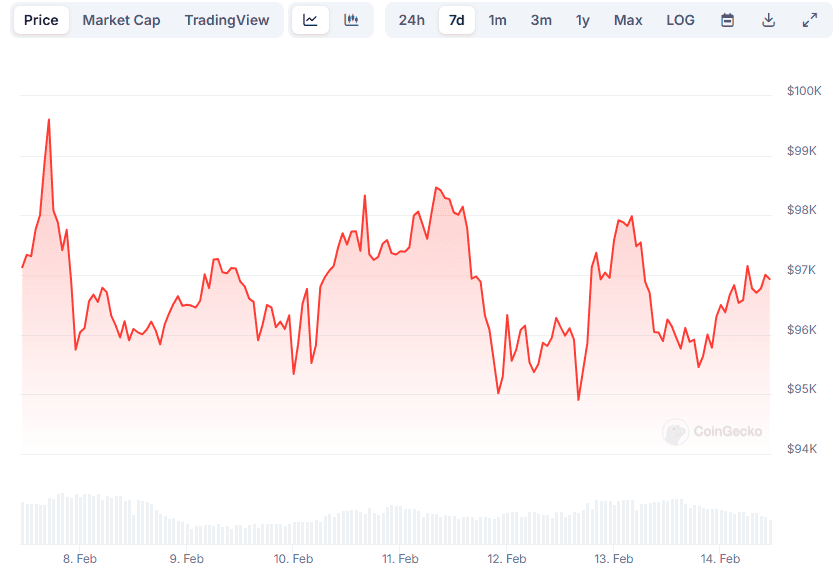833x579 pixels.
Task: Click the 11. Feb date label
Action: click(400, 559)
